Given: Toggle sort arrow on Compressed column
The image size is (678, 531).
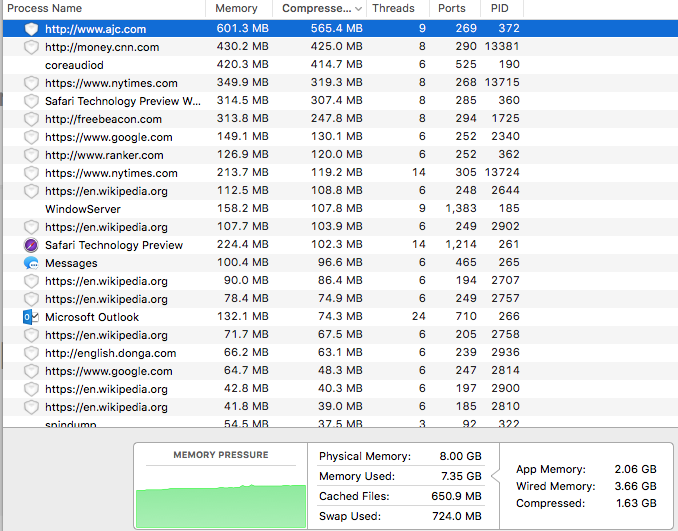Looking at the screenshot, I should (358, 9).
